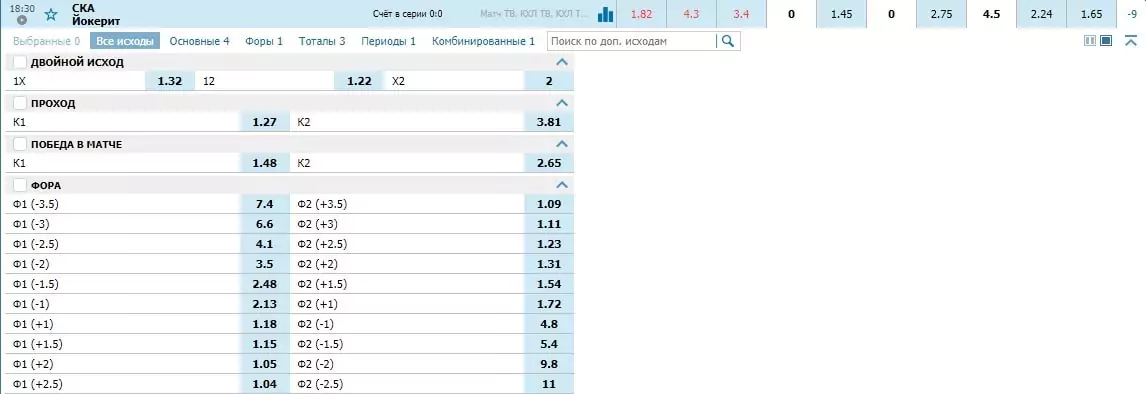Collapse all markets with the top arrow icon
Image resolution: width=1146 pixels, height=394 pixels.
click(x=1130, y=41)
